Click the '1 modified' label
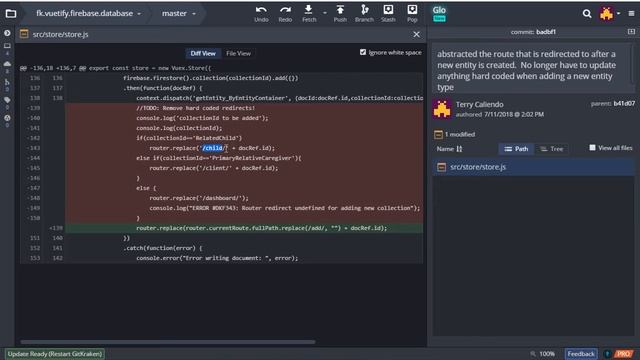 460,134
